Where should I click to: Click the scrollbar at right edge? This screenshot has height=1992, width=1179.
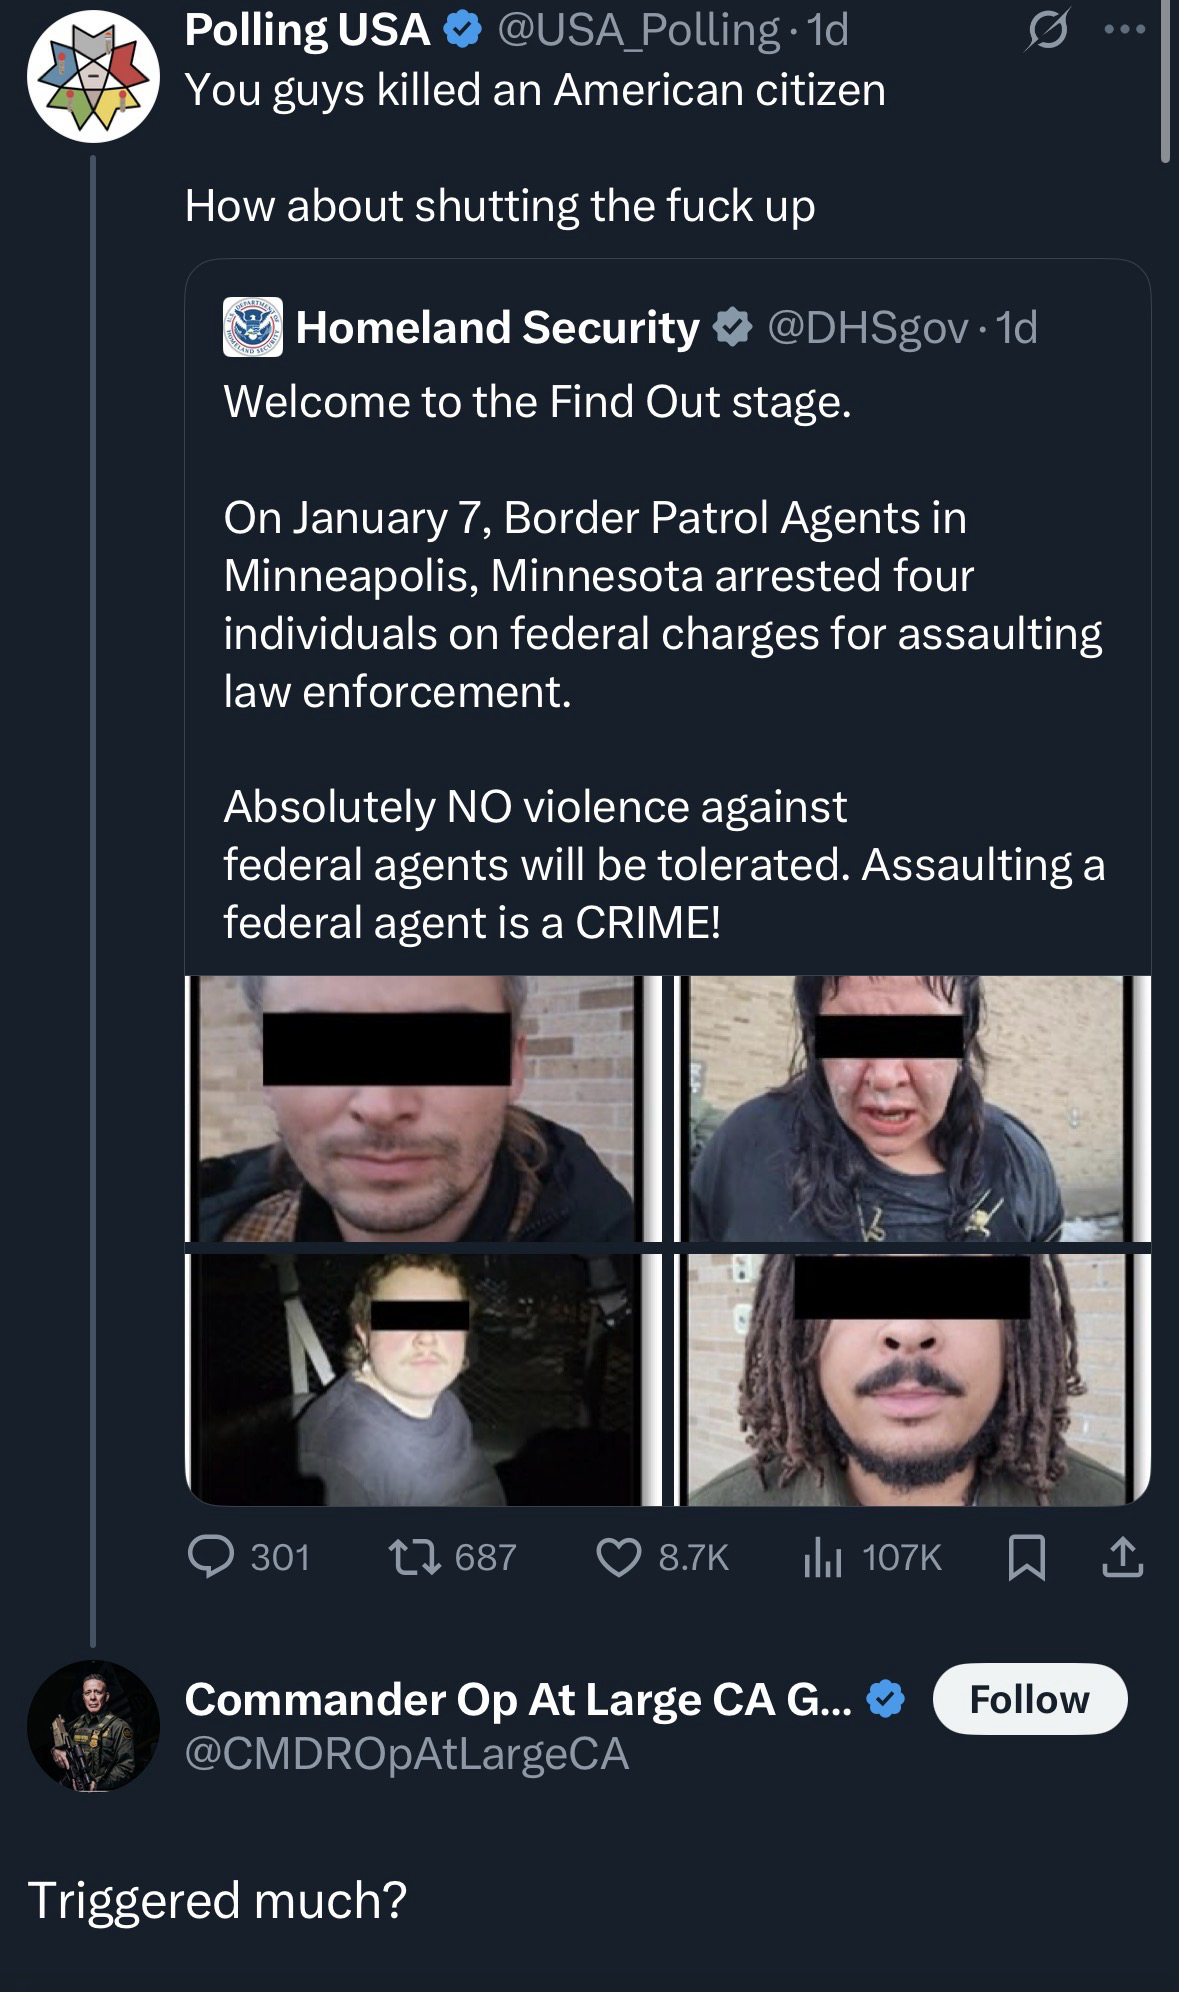tap(1165, 80)
